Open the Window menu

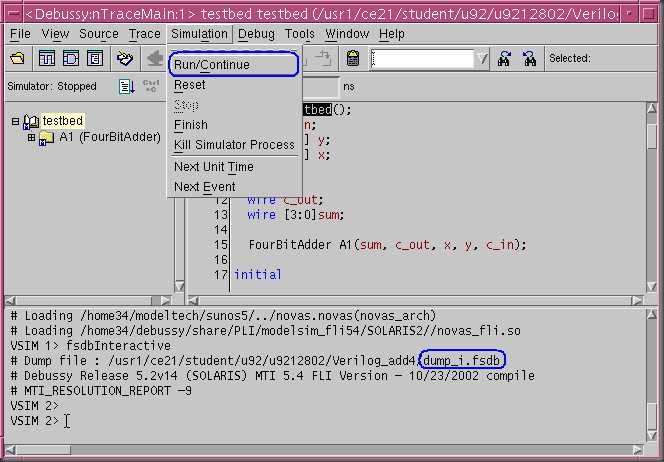[x=347, y=33]
